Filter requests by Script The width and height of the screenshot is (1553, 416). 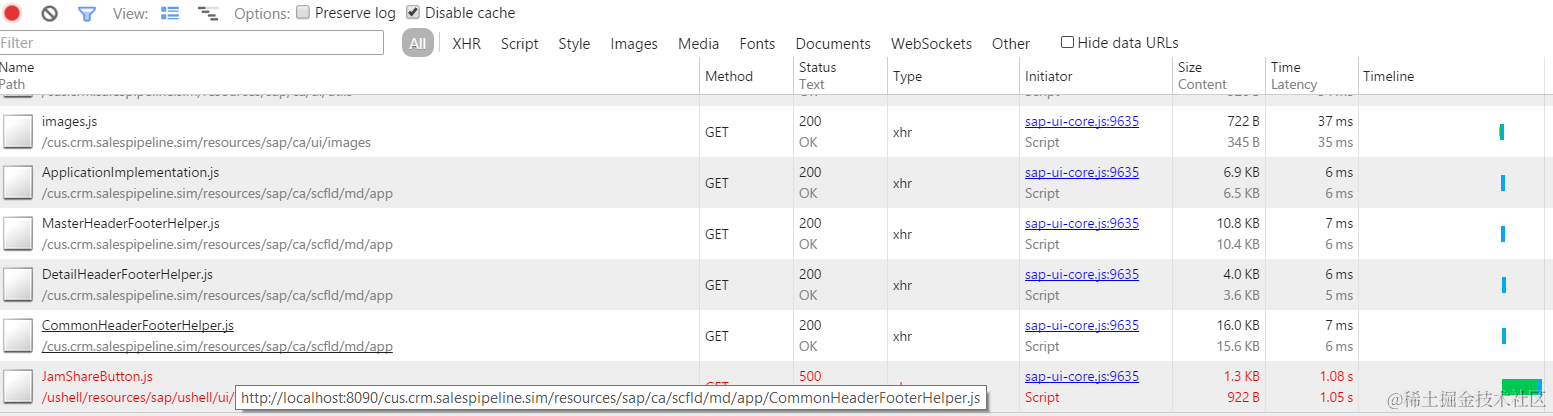(520, 44)
